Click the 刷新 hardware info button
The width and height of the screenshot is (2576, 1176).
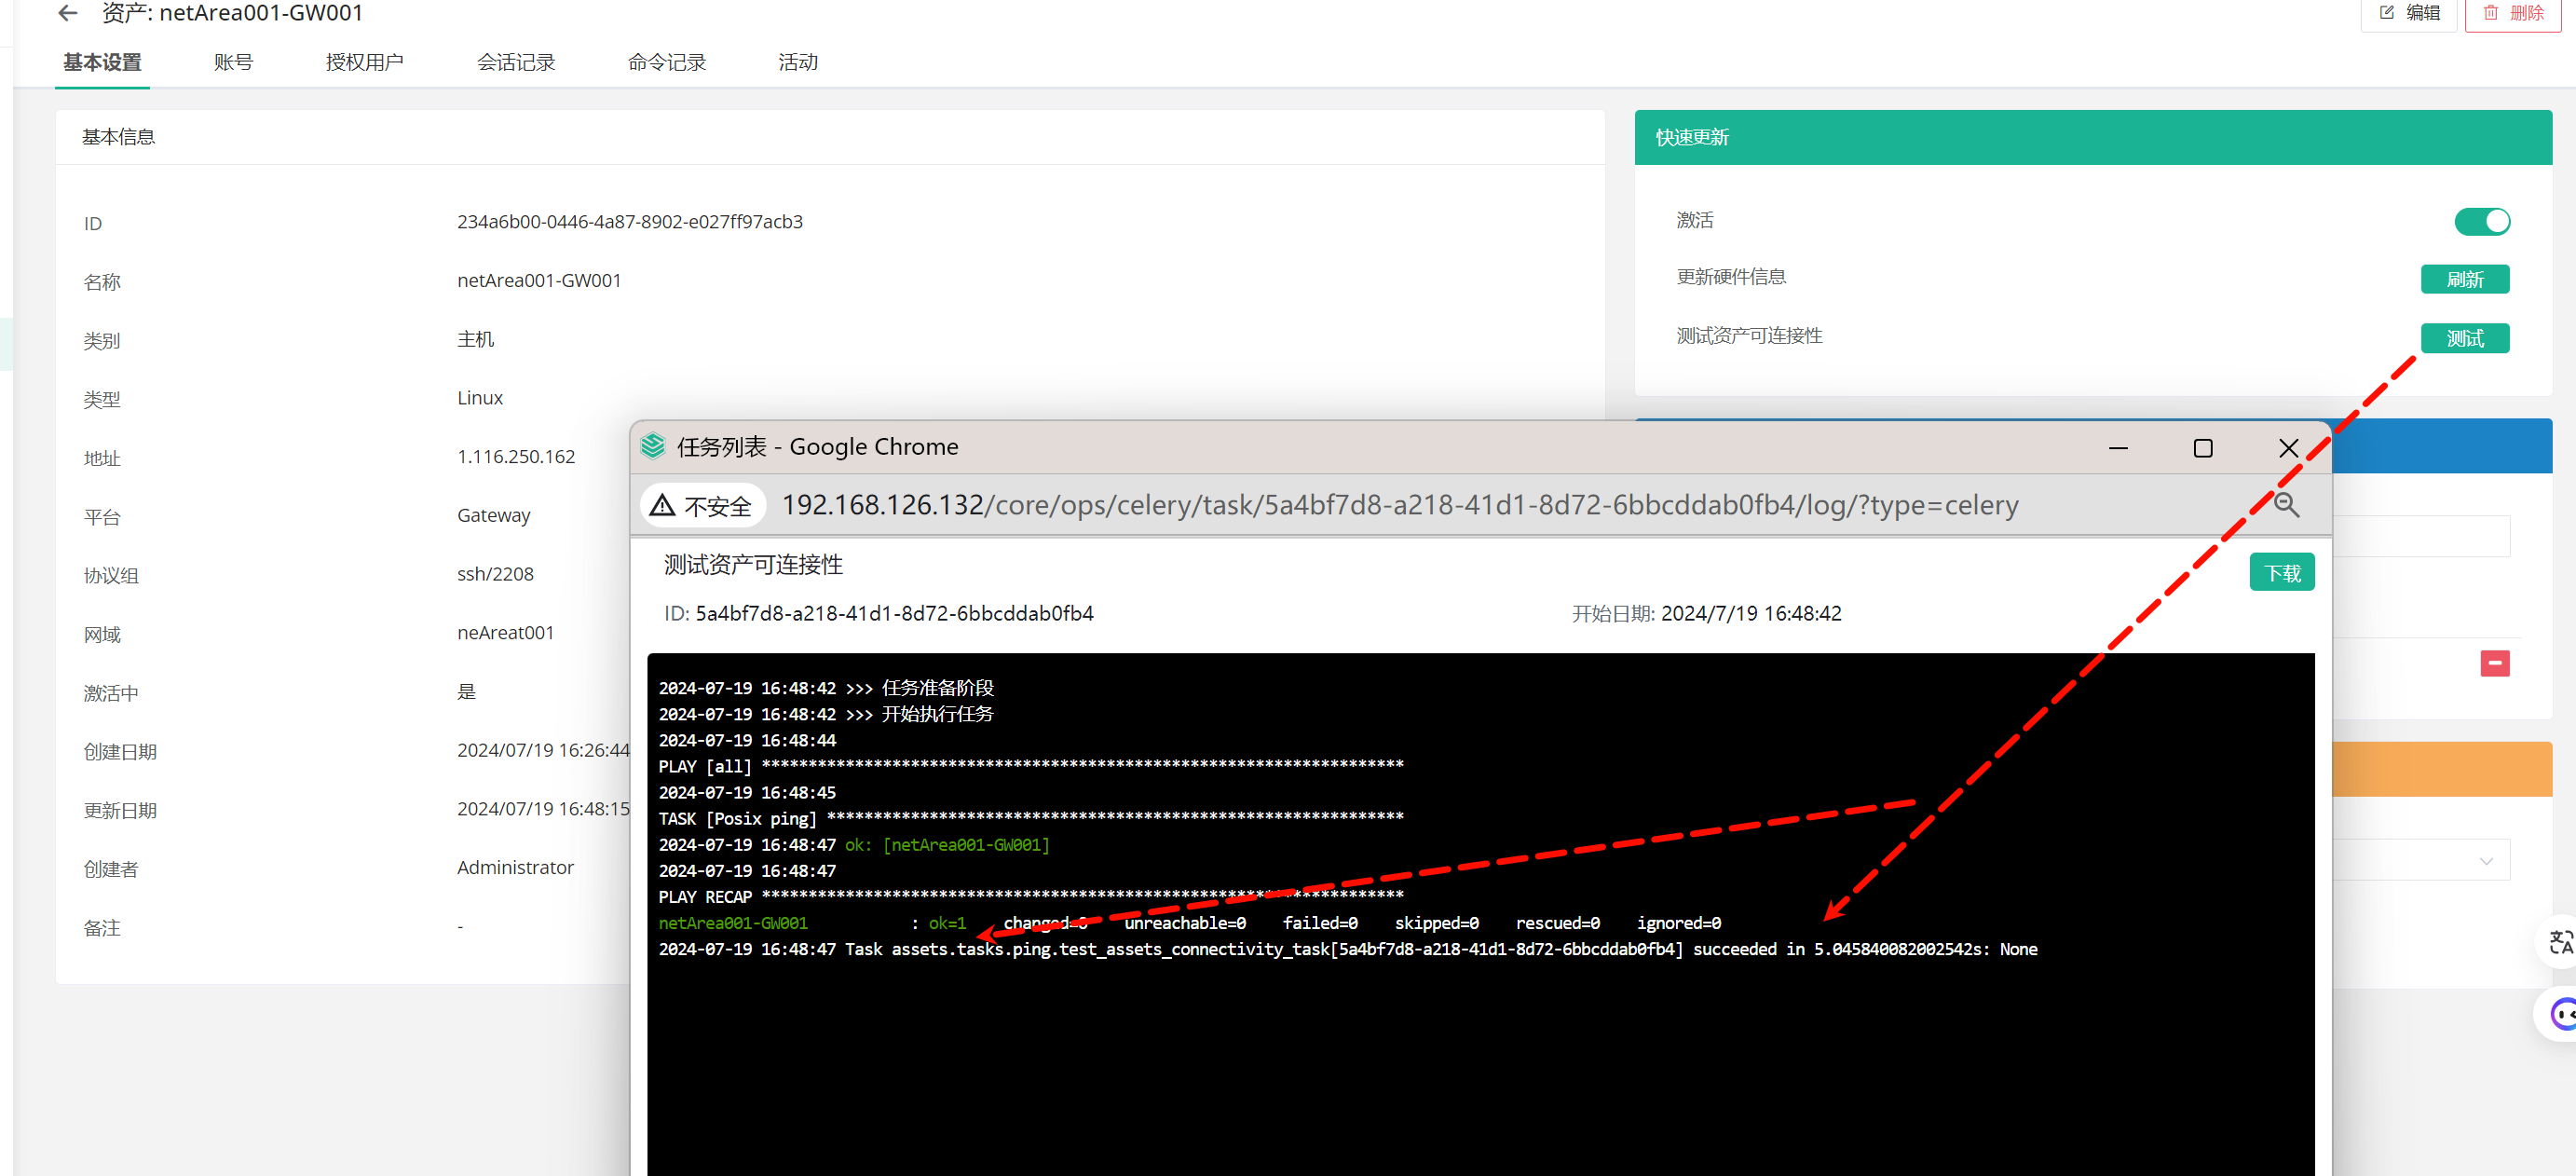[2464, 279]
